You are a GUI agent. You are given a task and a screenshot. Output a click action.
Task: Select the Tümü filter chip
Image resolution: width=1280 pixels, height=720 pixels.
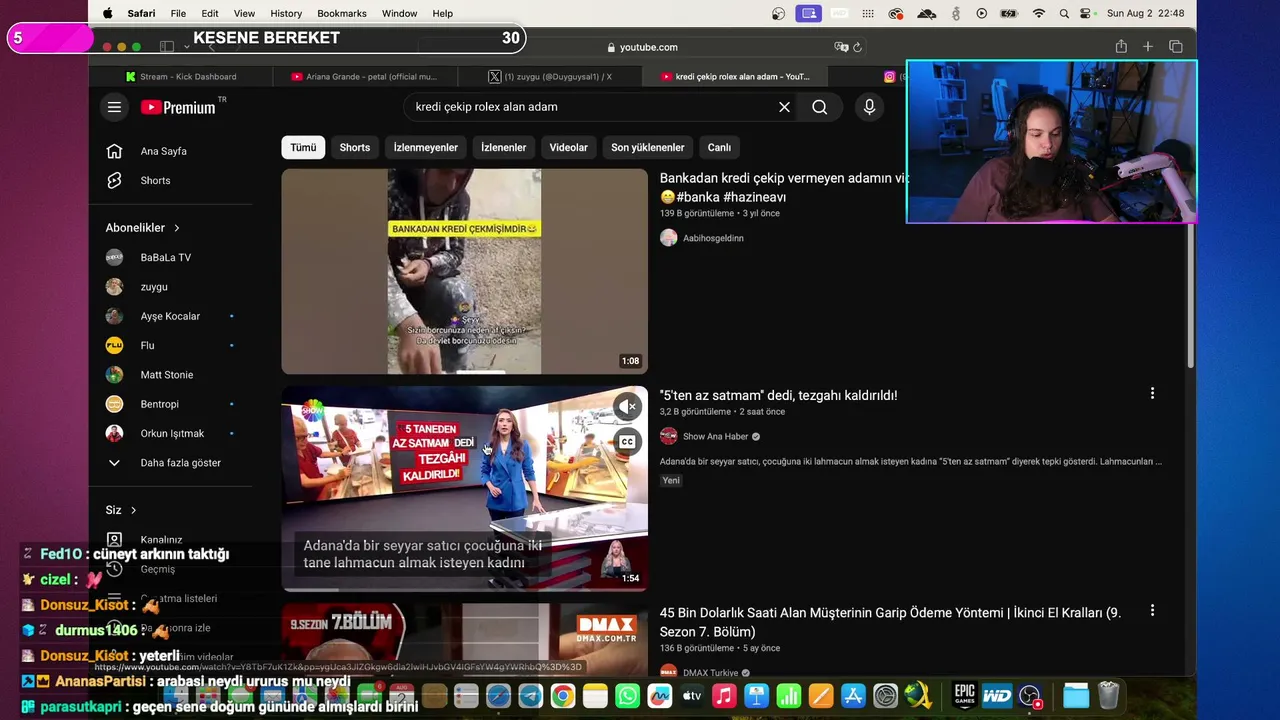303,147
